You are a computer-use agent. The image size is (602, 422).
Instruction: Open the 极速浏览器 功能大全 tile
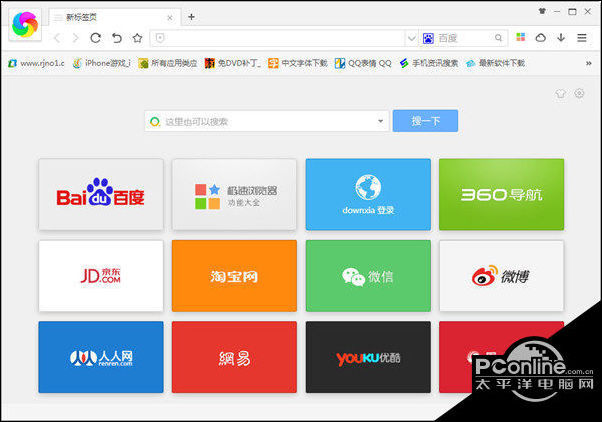[x=234, y=195]
